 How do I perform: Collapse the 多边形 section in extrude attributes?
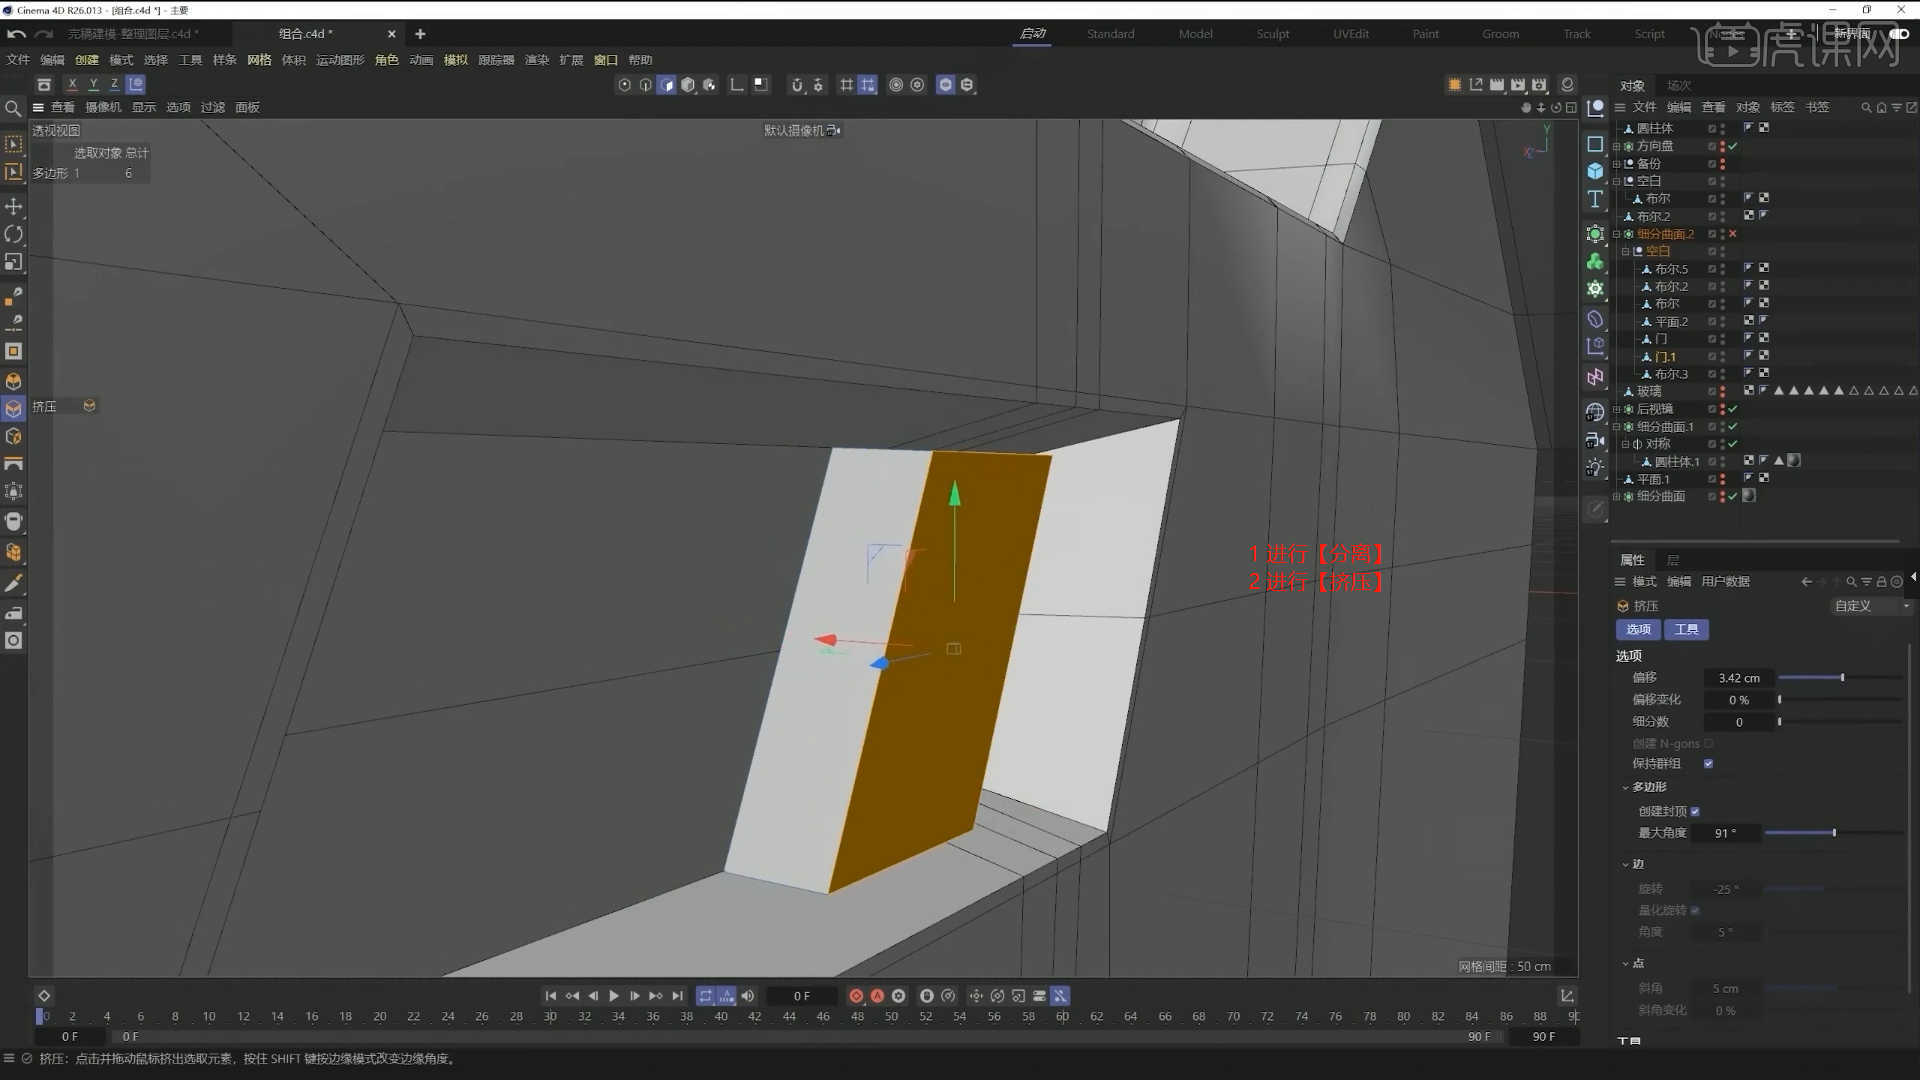[1625, 787]
